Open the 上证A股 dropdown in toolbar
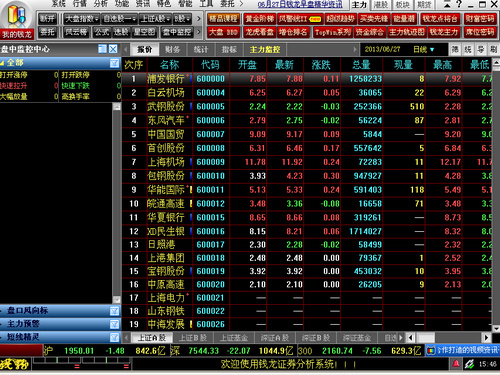 pos(155,19)
